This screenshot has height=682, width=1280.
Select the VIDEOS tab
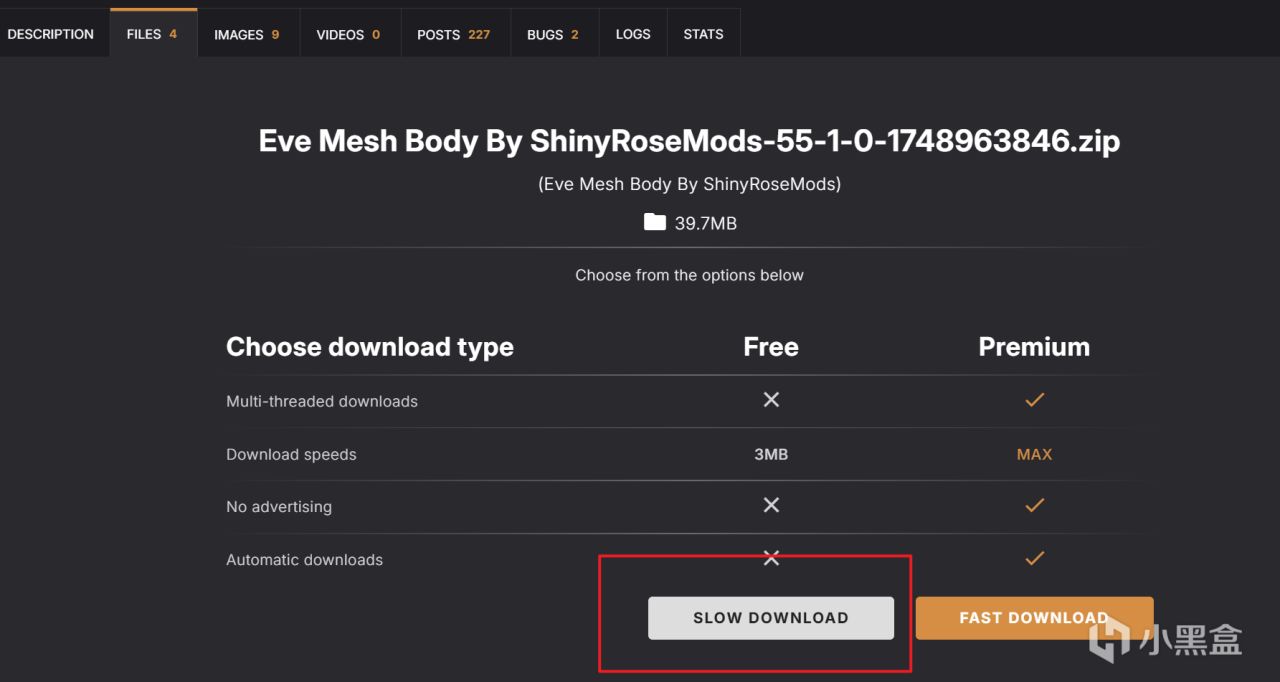348,34
